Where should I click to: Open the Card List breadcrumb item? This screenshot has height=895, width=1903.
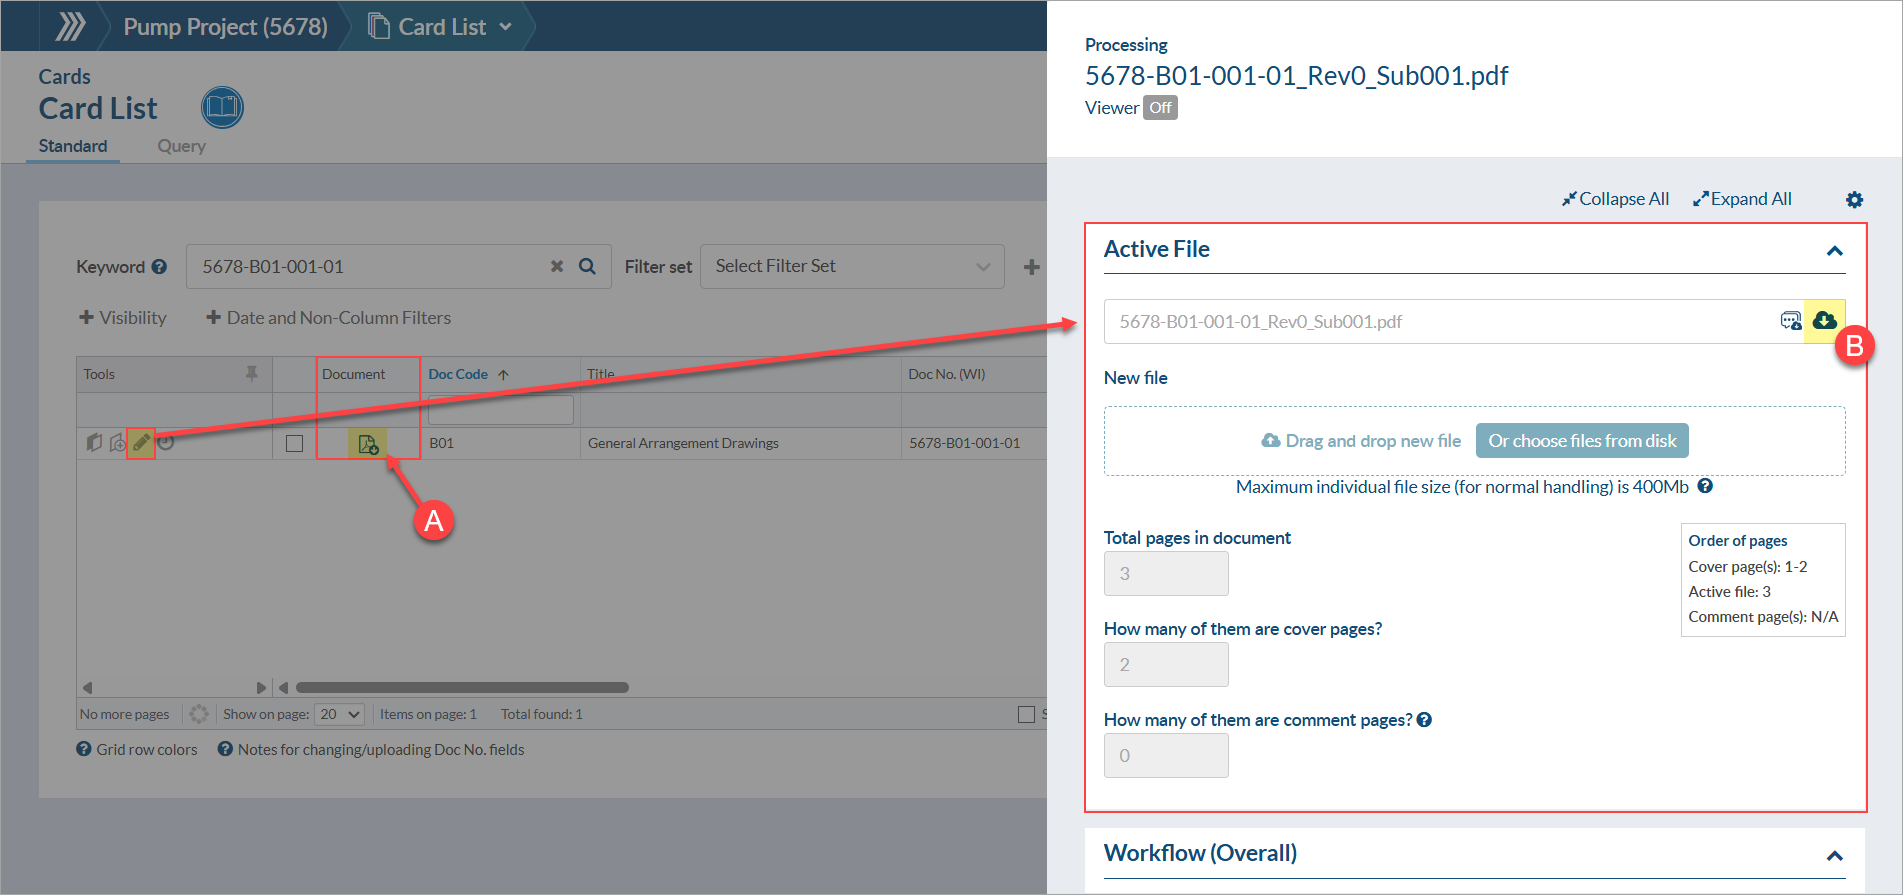[428, 27]
